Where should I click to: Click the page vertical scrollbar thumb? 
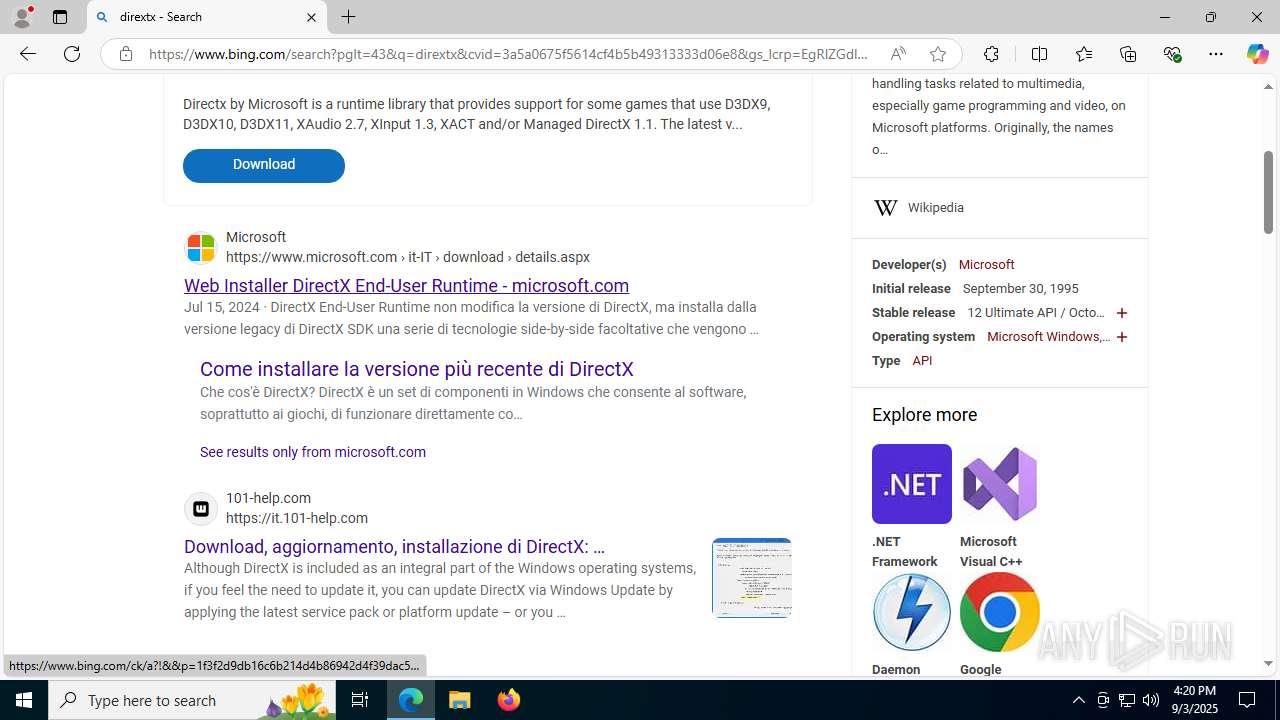1268,192
